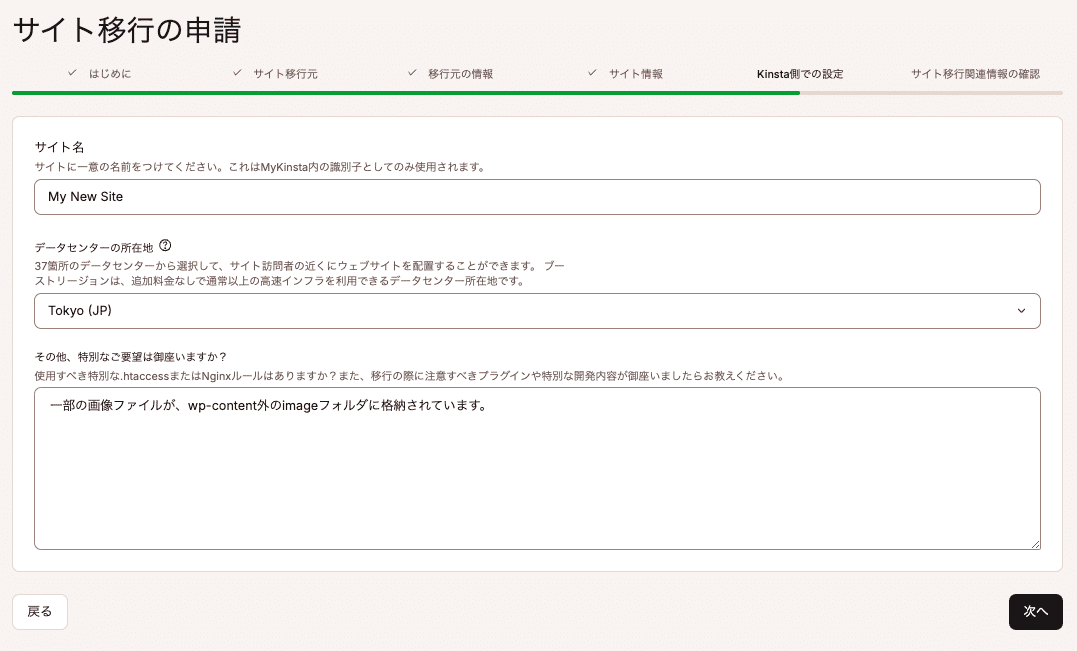Screen dimensions: 1077x651
Task: Click the resize handle of the requests textarea
Action: point(1036,544)
